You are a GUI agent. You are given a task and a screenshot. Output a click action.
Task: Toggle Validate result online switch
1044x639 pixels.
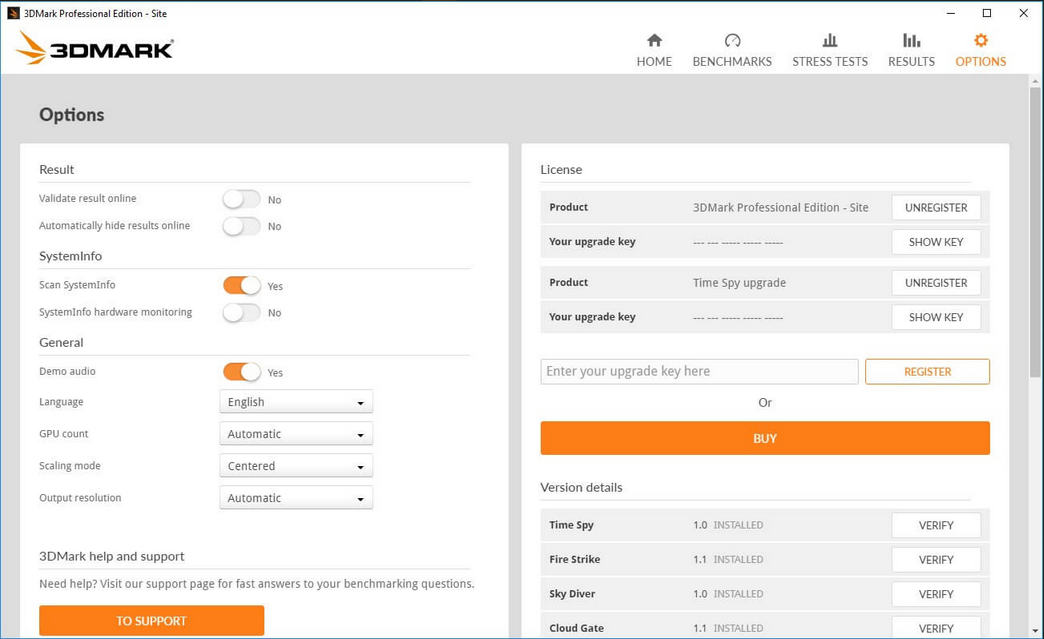pyautogui.click(x=242, y=199)
